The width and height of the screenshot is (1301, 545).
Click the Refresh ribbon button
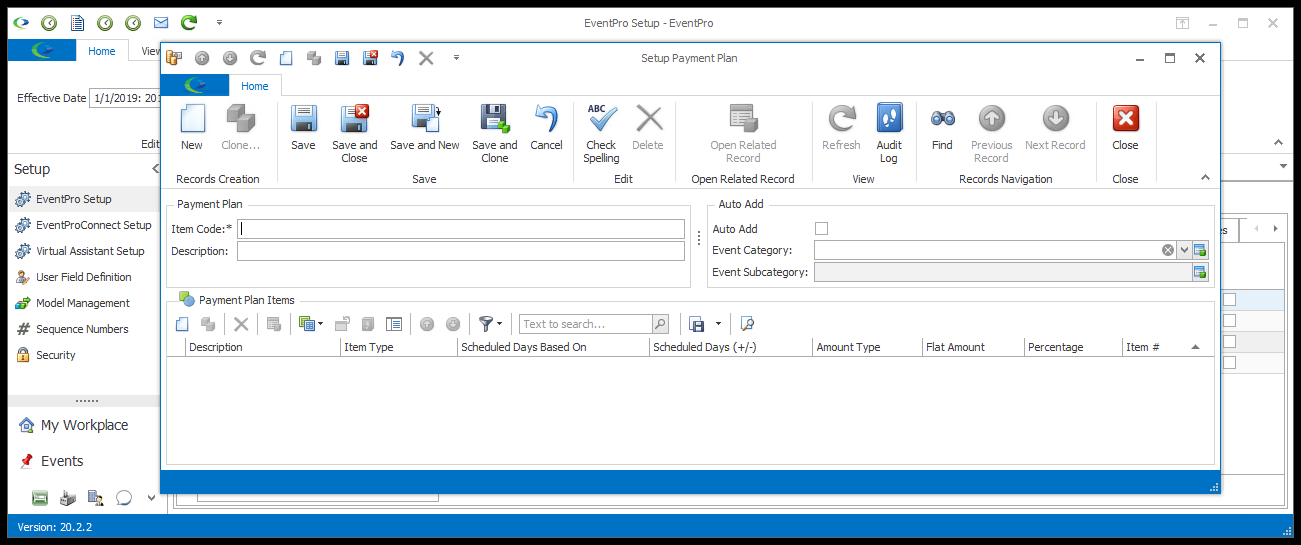[x=841, y=128]
